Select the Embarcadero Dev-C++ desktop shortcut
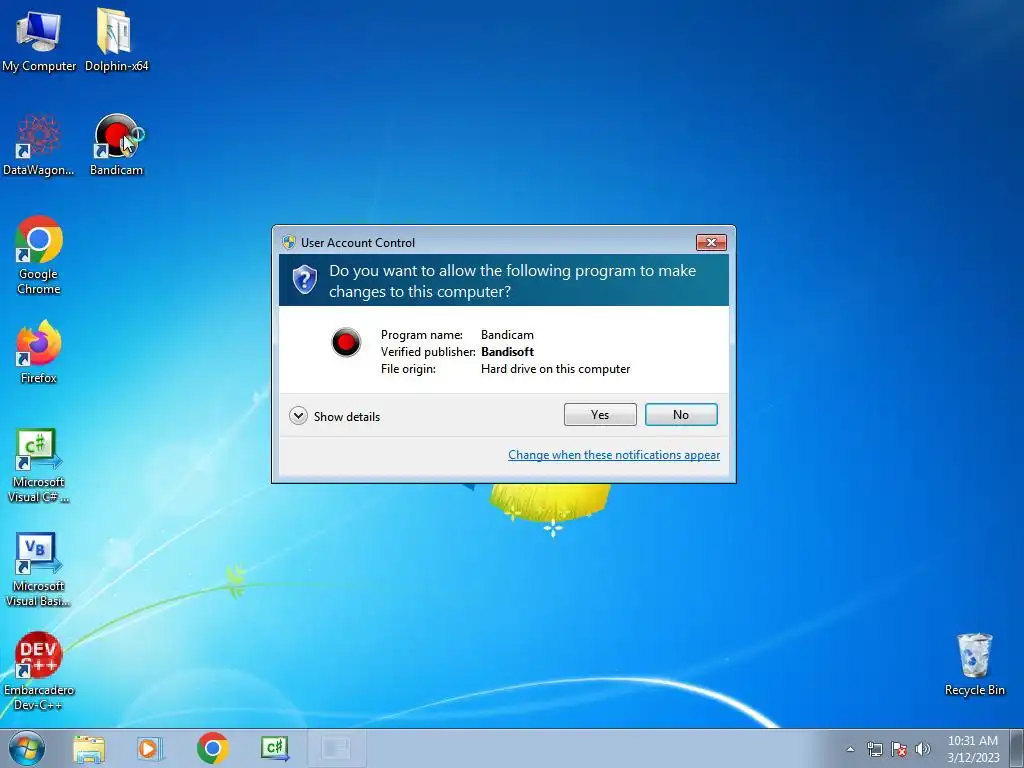 point(39,671)
